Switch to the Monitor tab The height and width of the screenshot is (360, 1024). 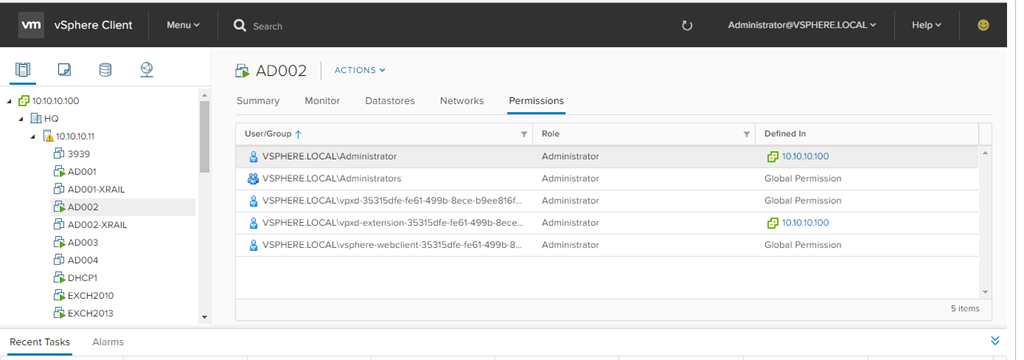click(322, 101)
